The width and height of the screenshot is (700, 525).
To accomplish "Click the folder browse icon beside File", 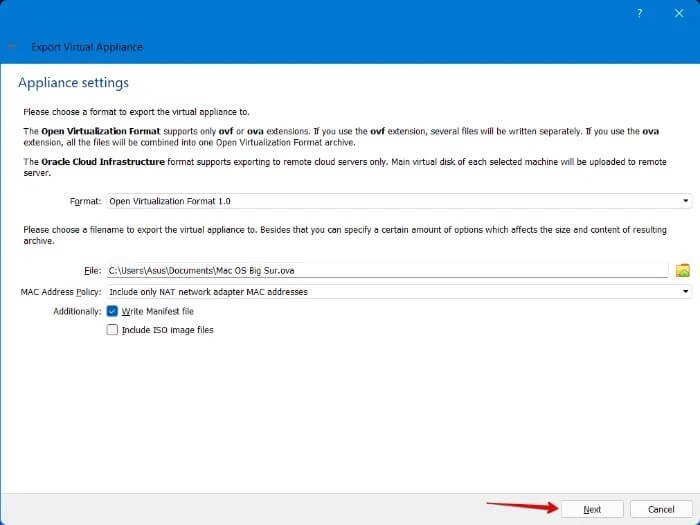I will click(683, 270).
